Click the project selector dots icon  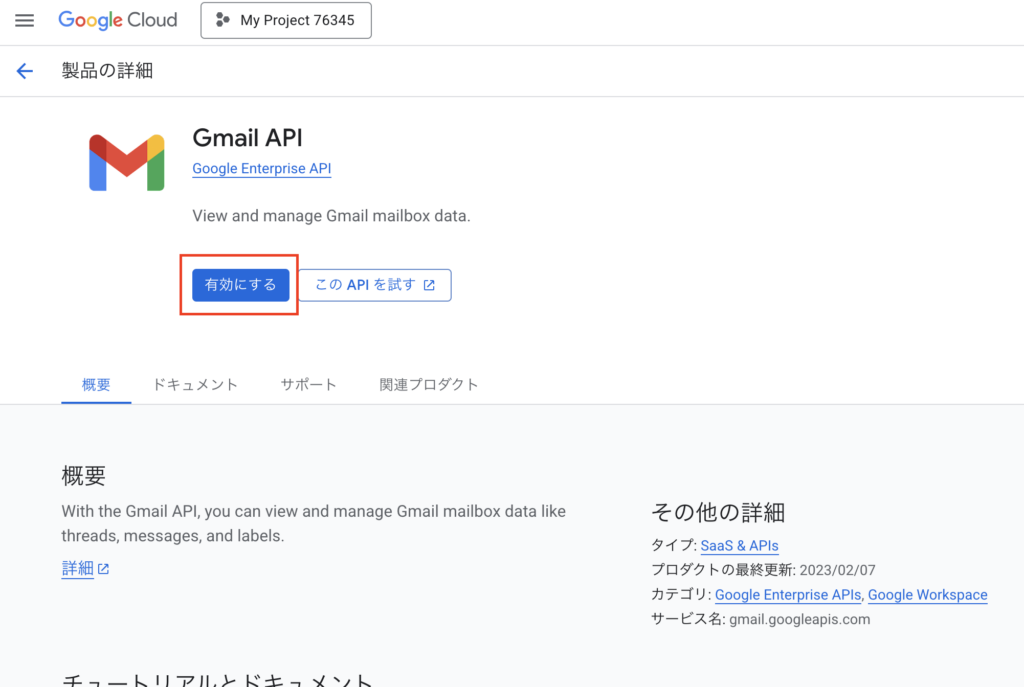223,20
